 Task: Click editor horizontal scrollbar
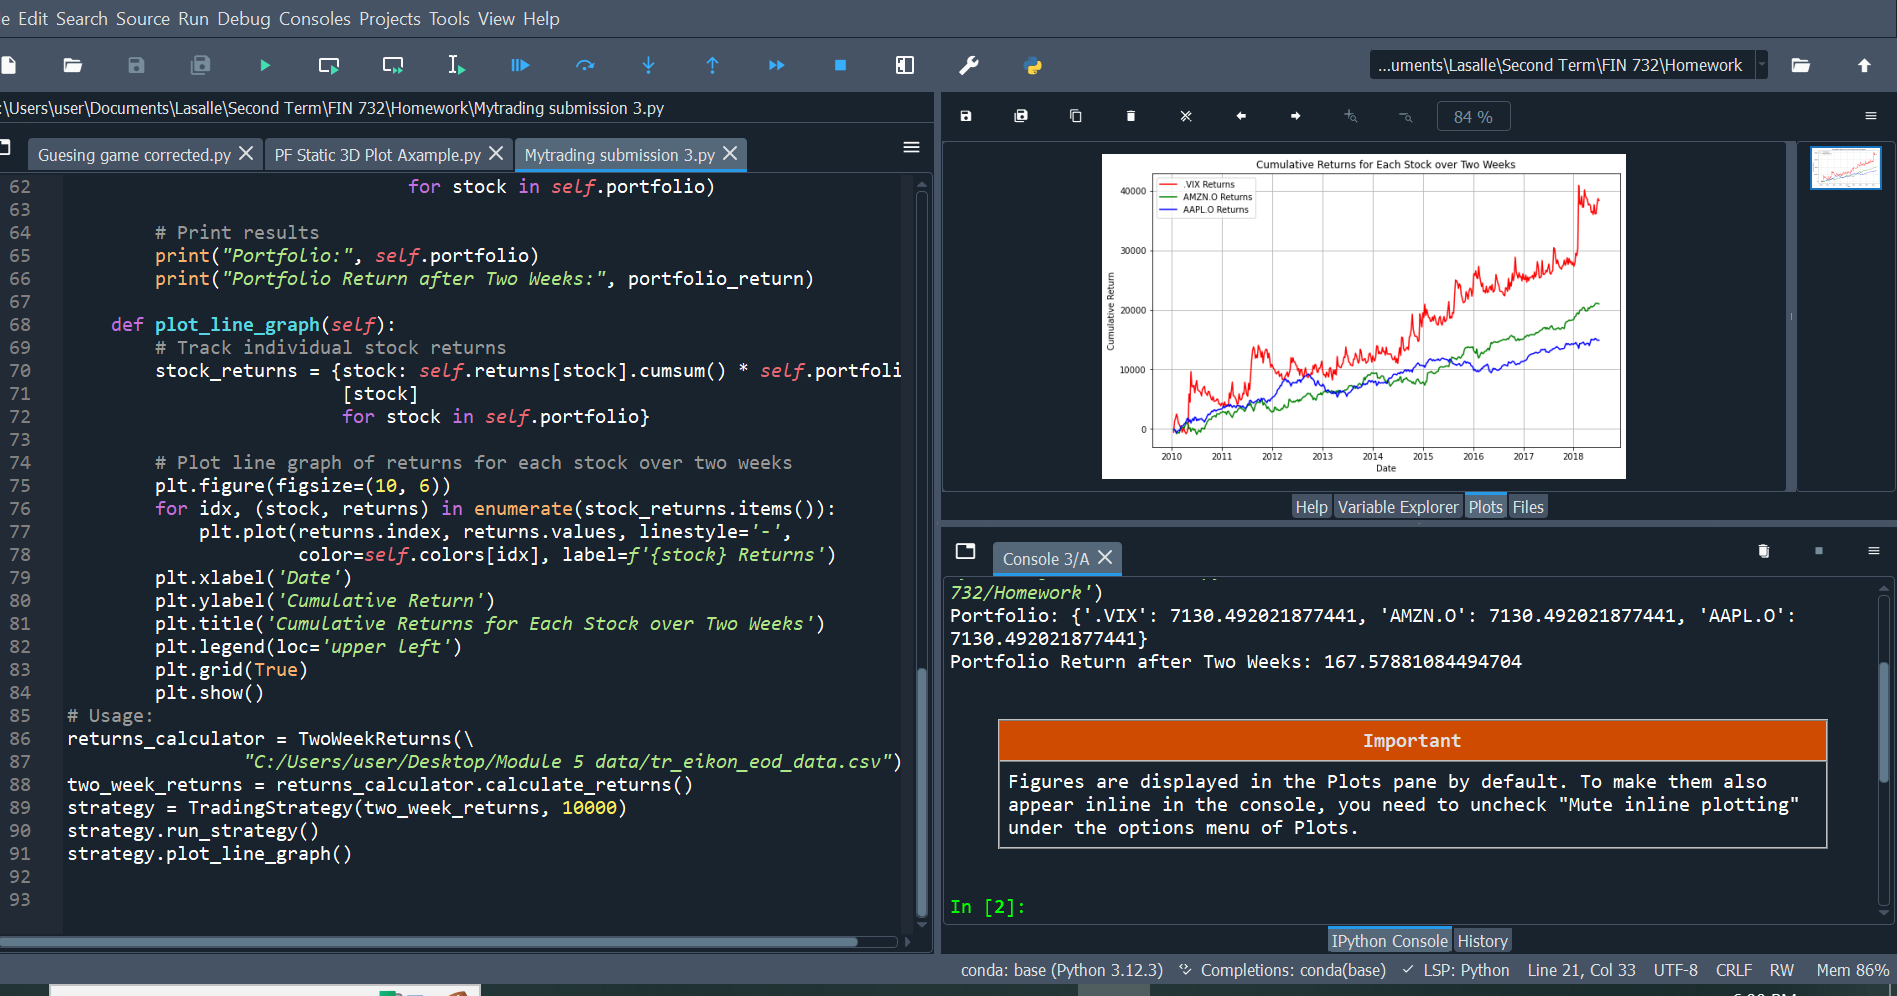pyautogui.click(x=430, y=941)
